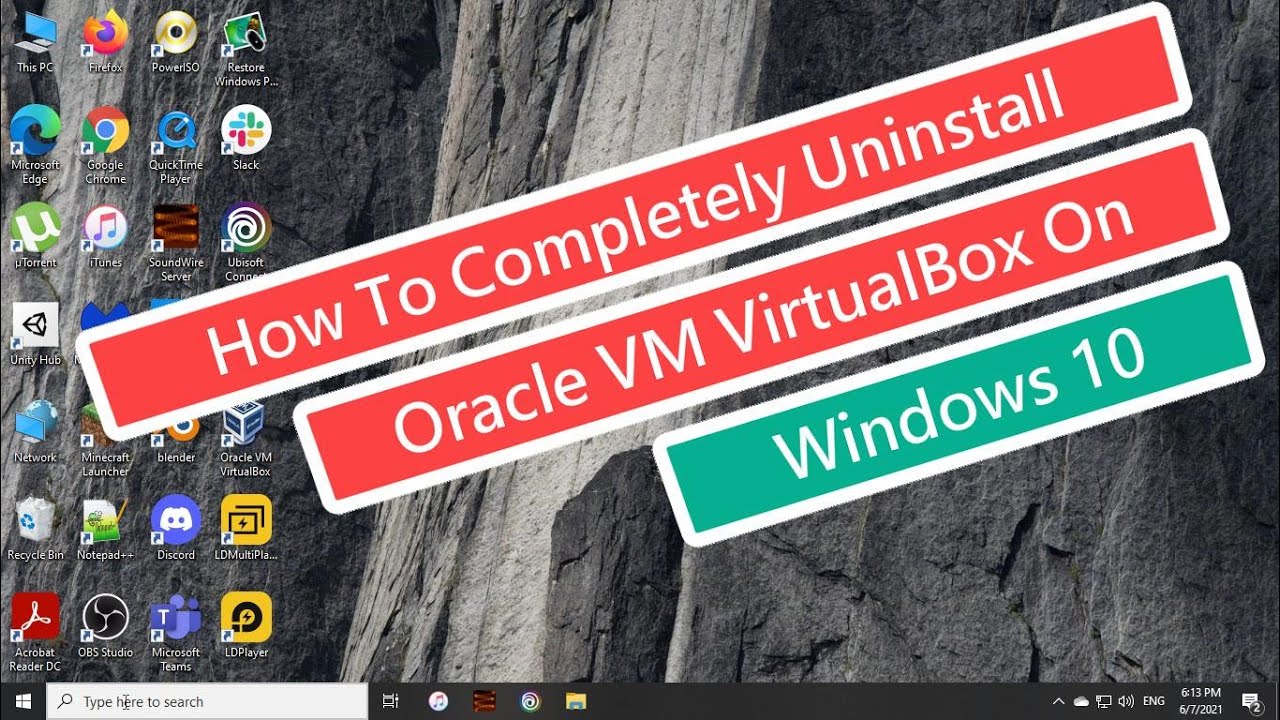Open Ubisoft Connect from the taskbar

tap(530, 701)
